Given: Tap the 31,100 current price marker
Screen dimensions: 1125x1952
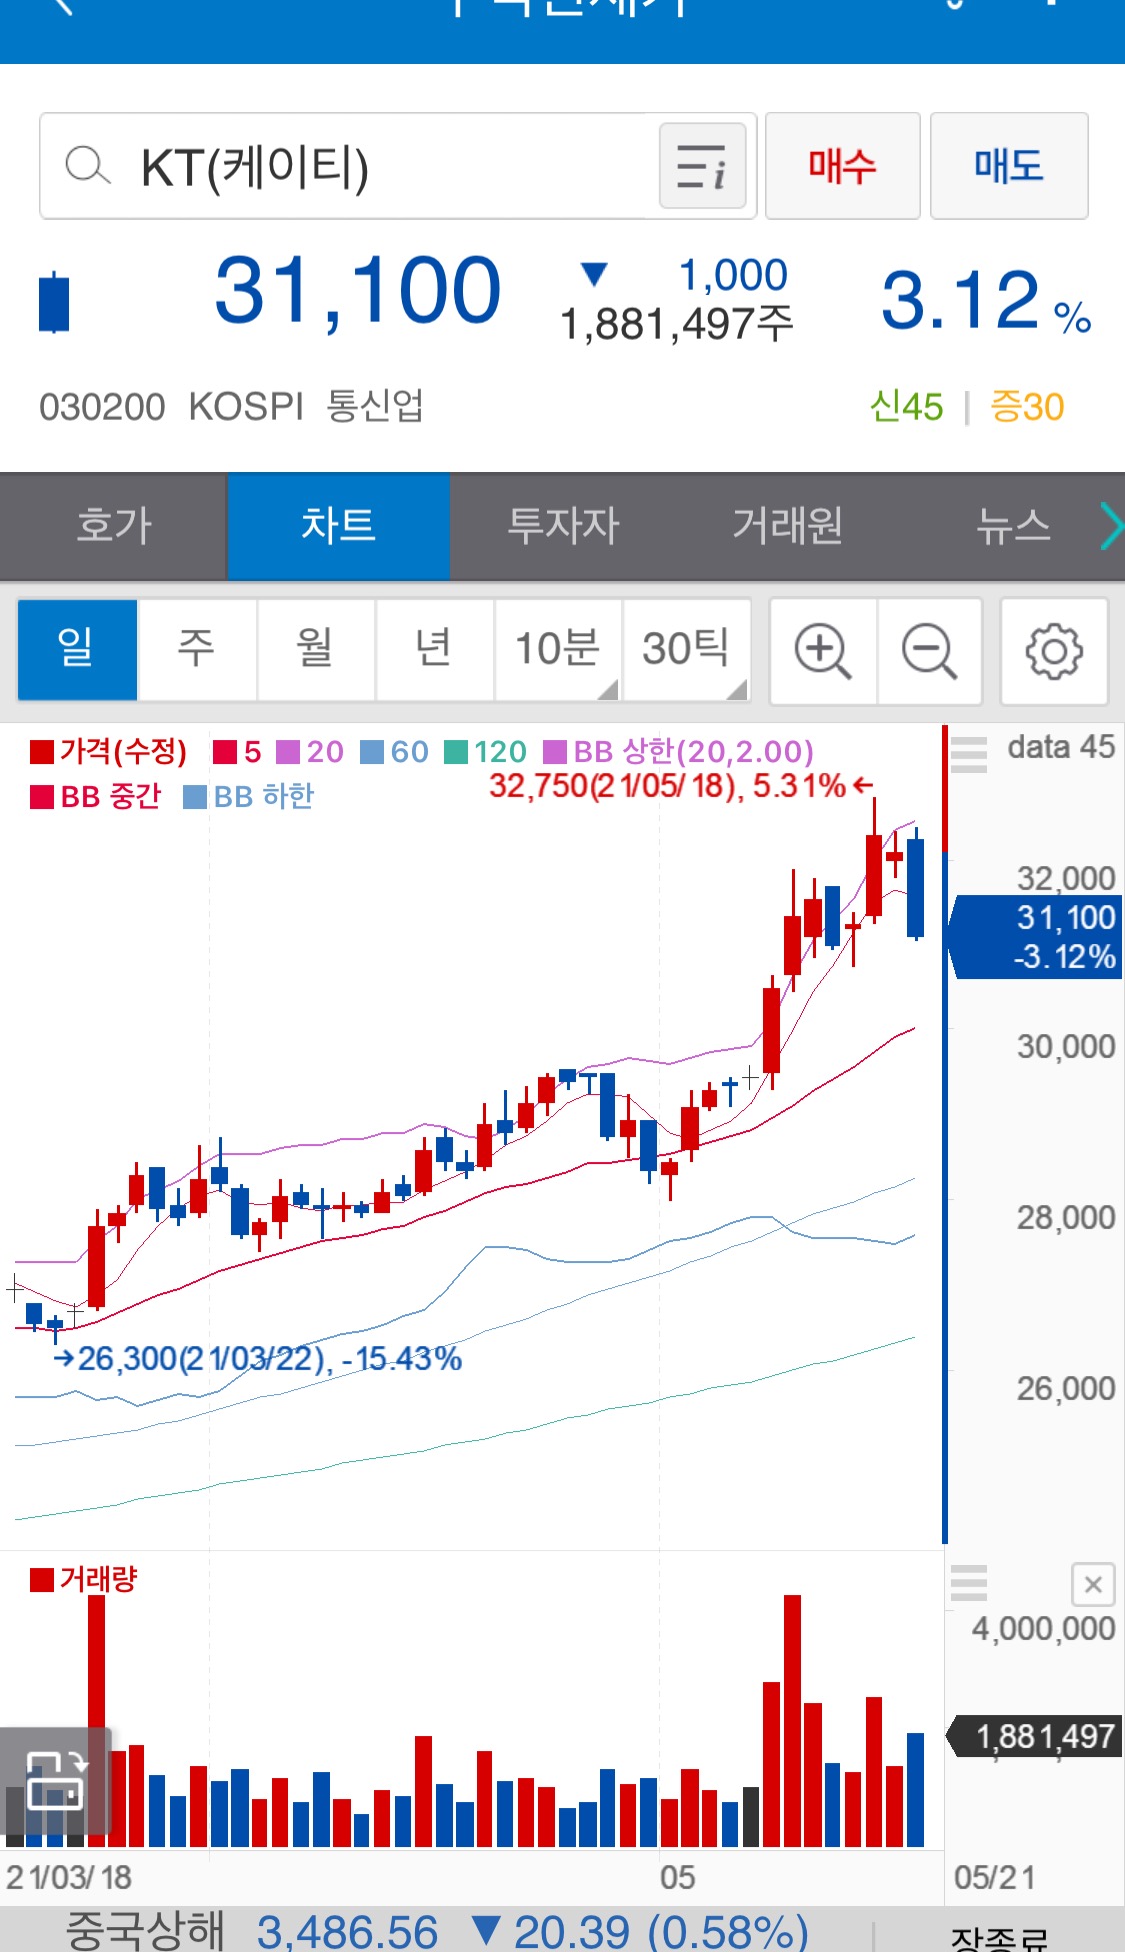Looking at the screenshot, I should 1034,937.
